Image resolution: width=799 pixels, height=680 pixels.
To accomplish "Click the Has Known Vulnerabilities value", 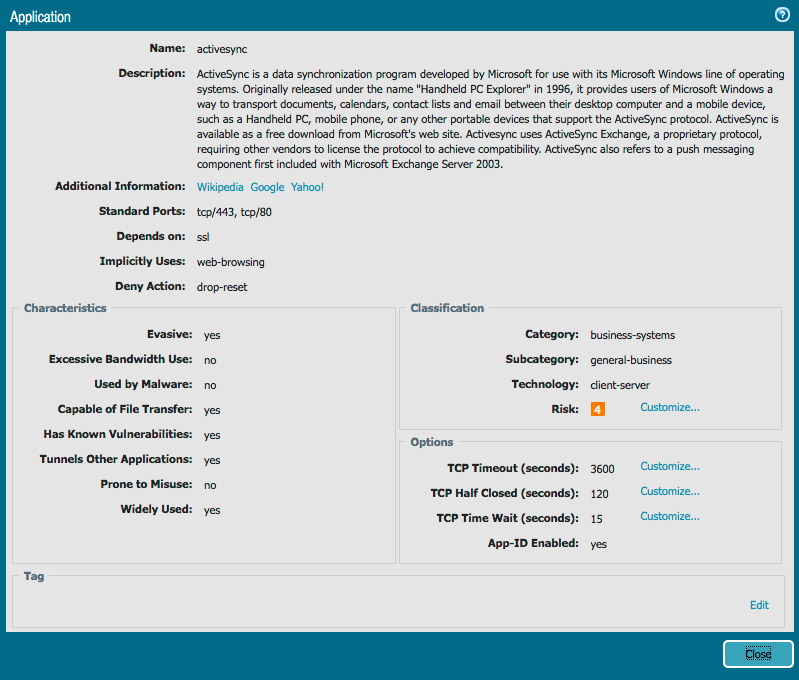I will point(212,435).
